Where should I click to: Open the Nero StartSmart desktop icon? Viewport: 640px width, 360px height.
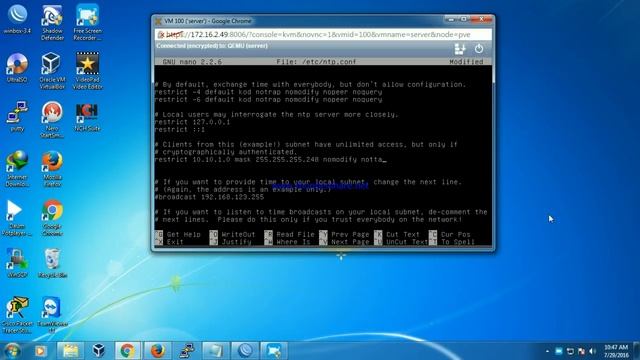[x=52, y=120]
